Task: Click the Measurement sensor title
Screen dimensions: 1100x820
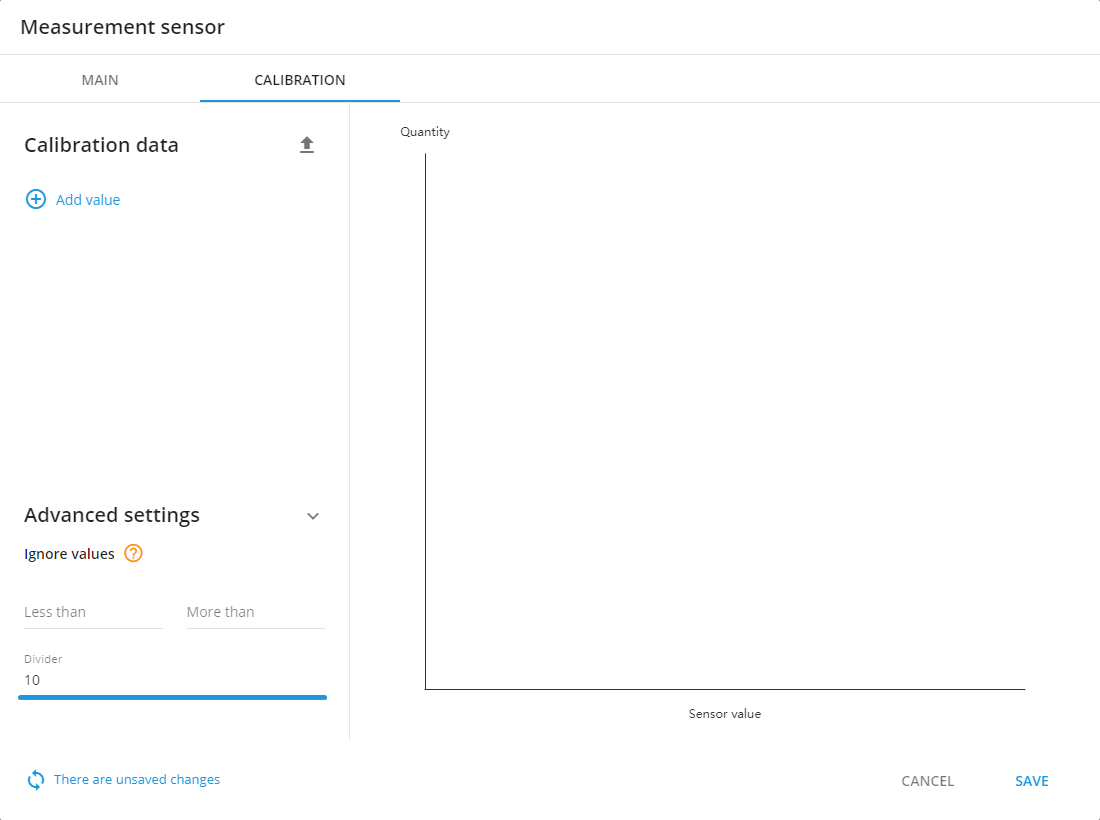Action: (122, 27)
